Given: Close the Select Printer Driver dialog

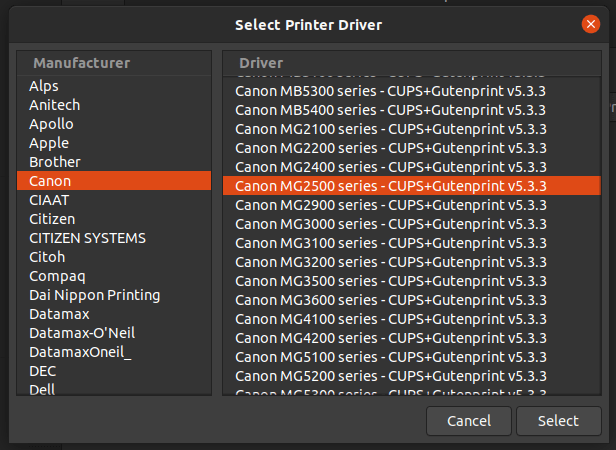Looking at the screenshot, I should pos(591,24).
